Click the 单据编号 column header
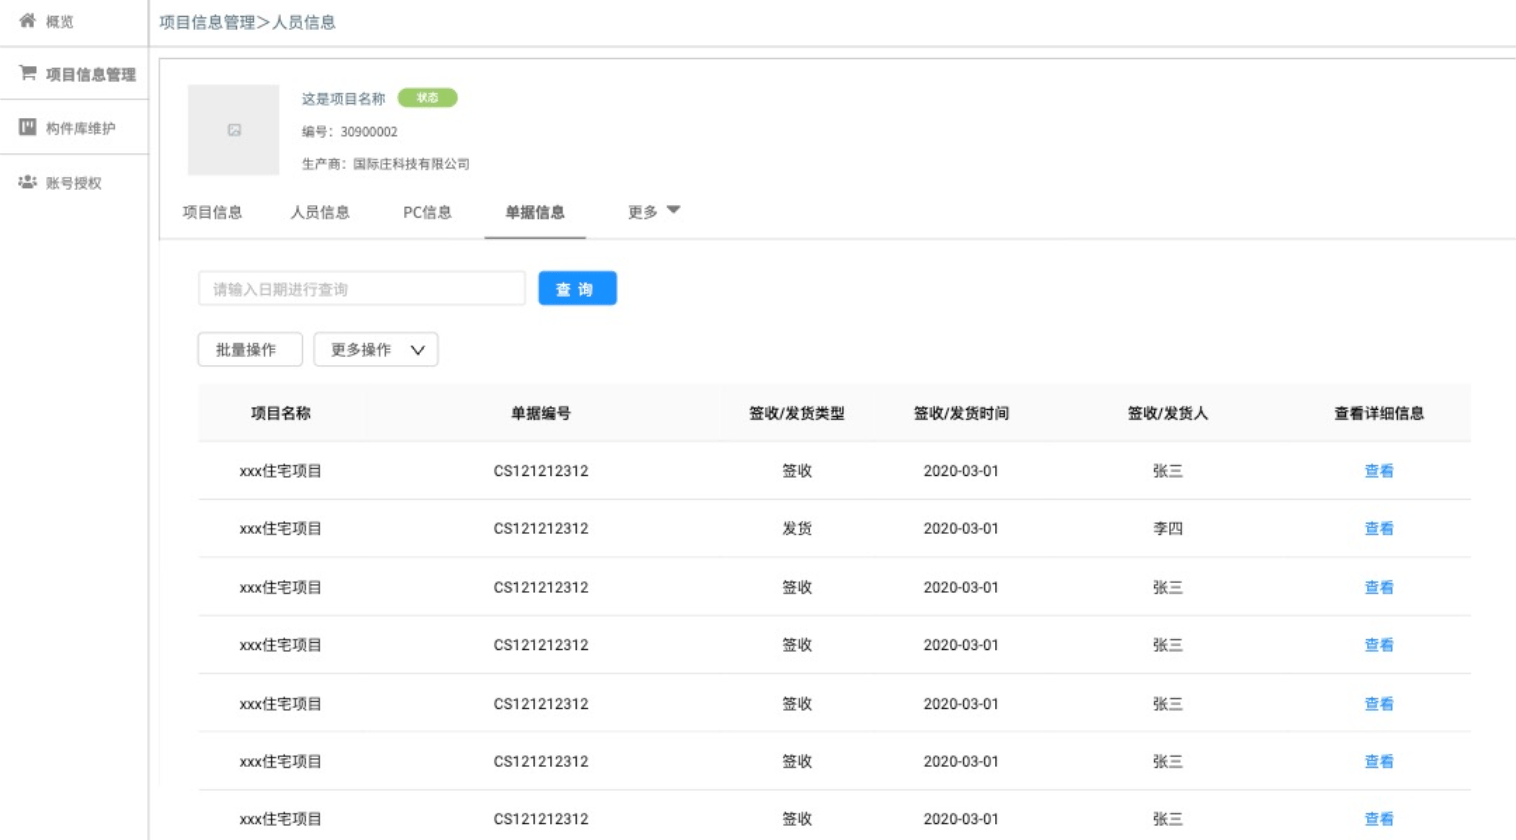 coord(541,413)
